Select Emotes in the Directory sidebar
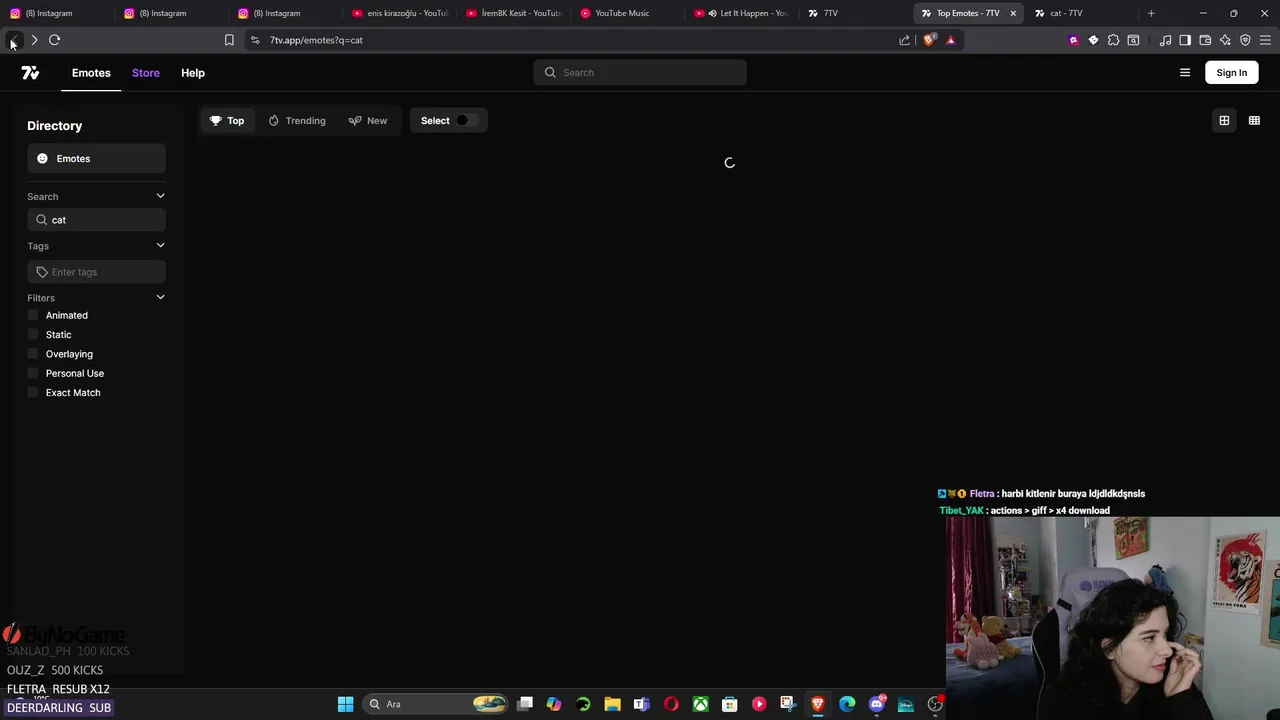1280x720 pixels. (x=96, y=159)
